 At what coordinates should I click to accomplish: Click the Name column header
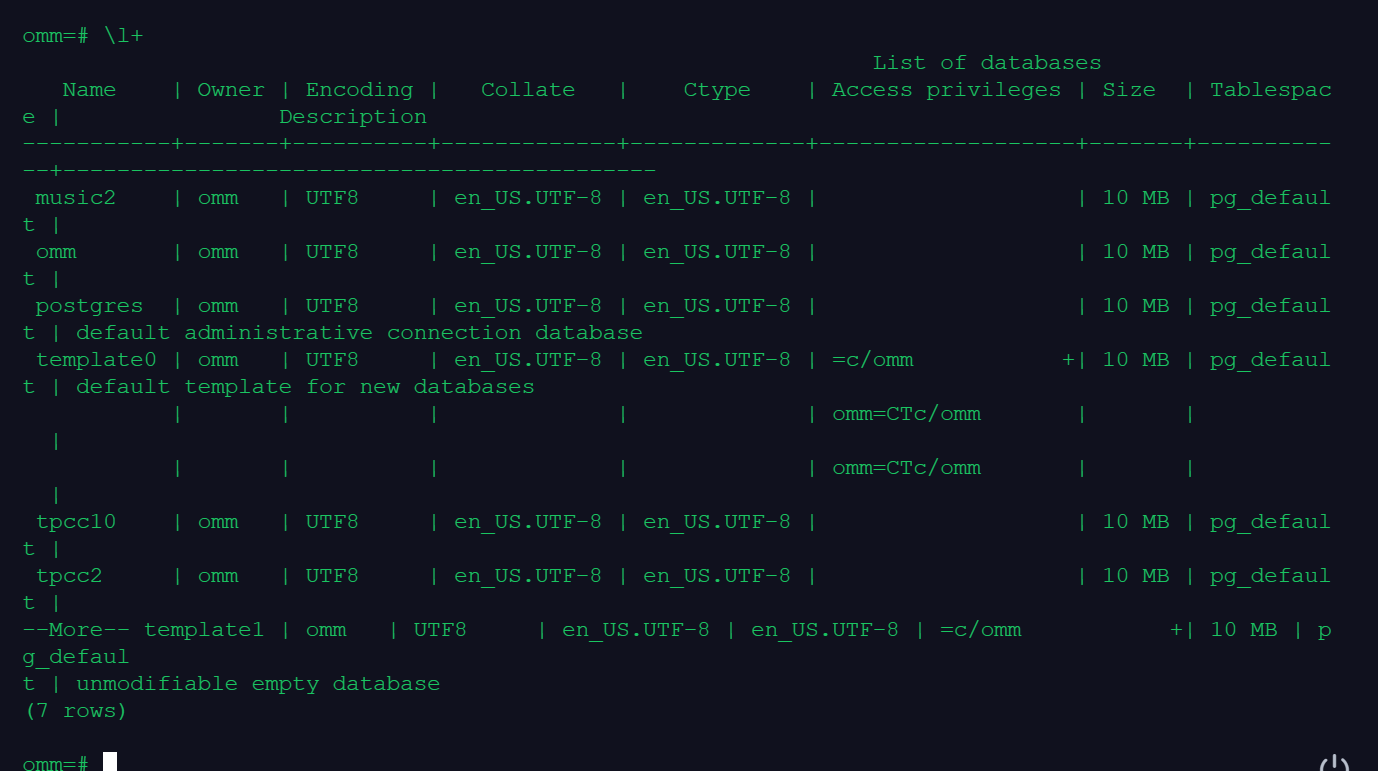89,90
